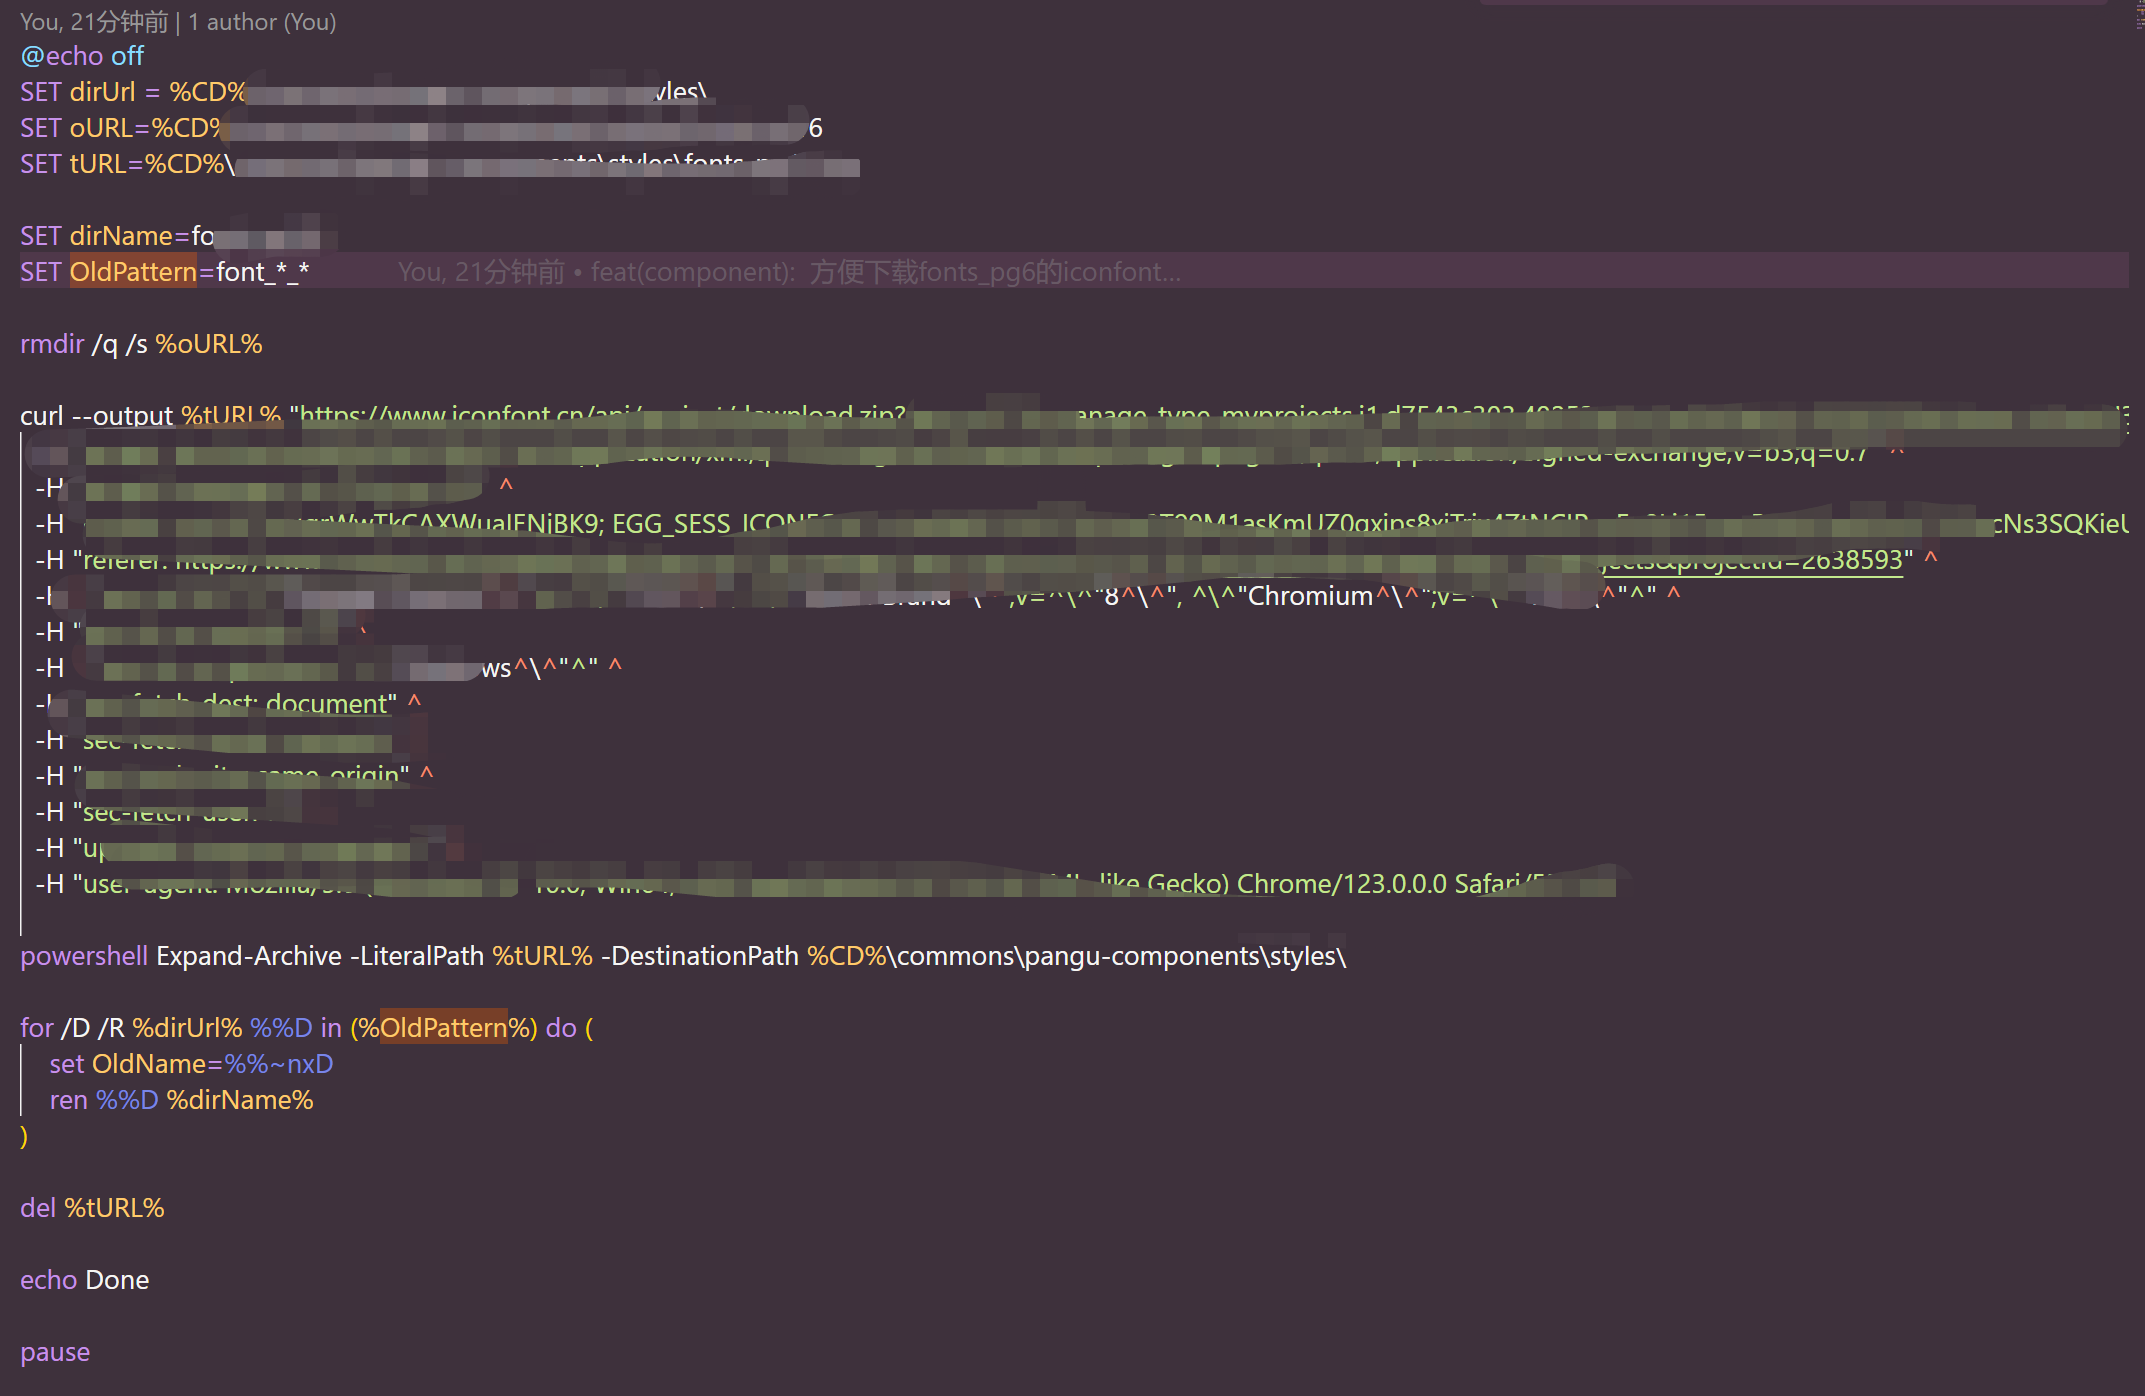
Task: Click the 'powershell' keyword
Action: click(x=84, y=956)
